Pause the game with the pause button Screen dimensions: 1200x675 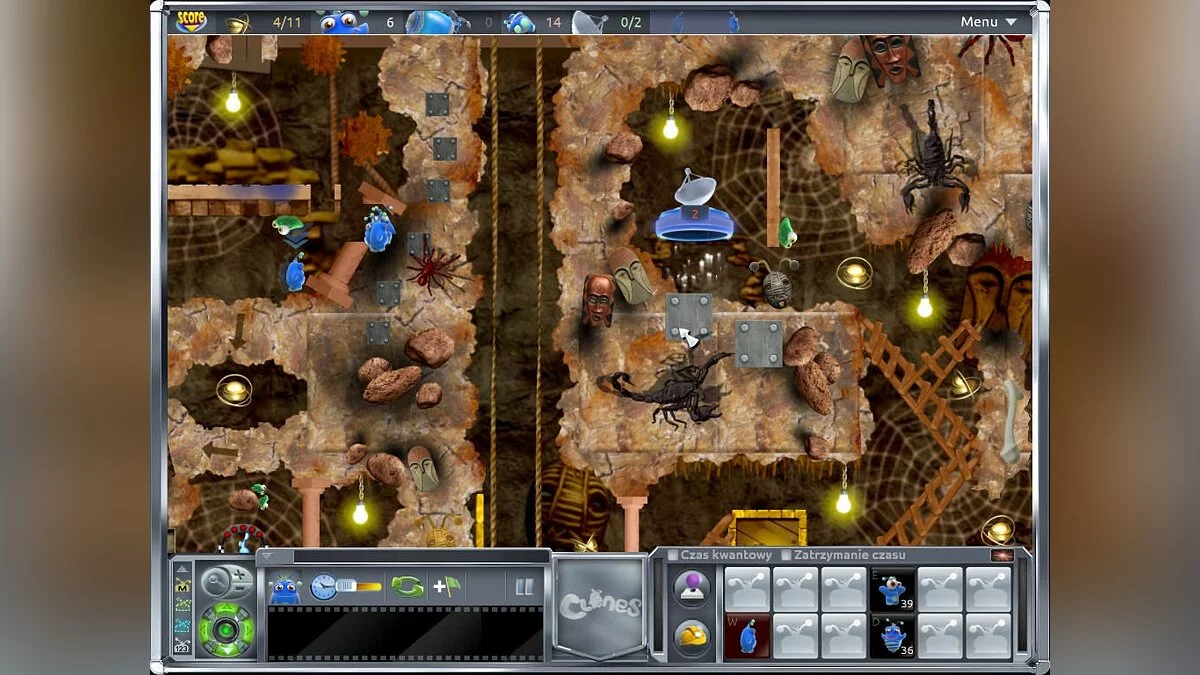point(525,587)
